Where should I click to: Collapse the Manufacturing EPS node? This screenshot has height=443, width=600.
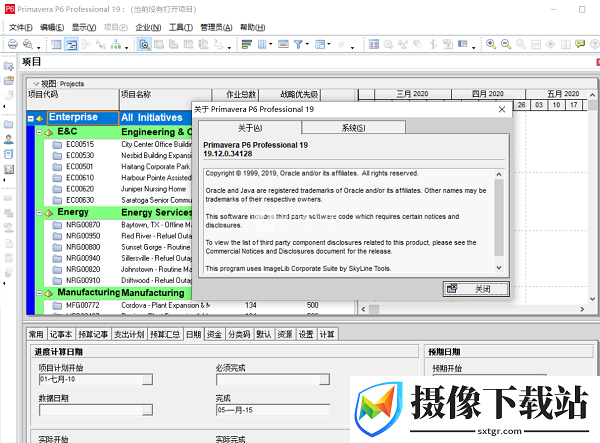pos(39,293)
